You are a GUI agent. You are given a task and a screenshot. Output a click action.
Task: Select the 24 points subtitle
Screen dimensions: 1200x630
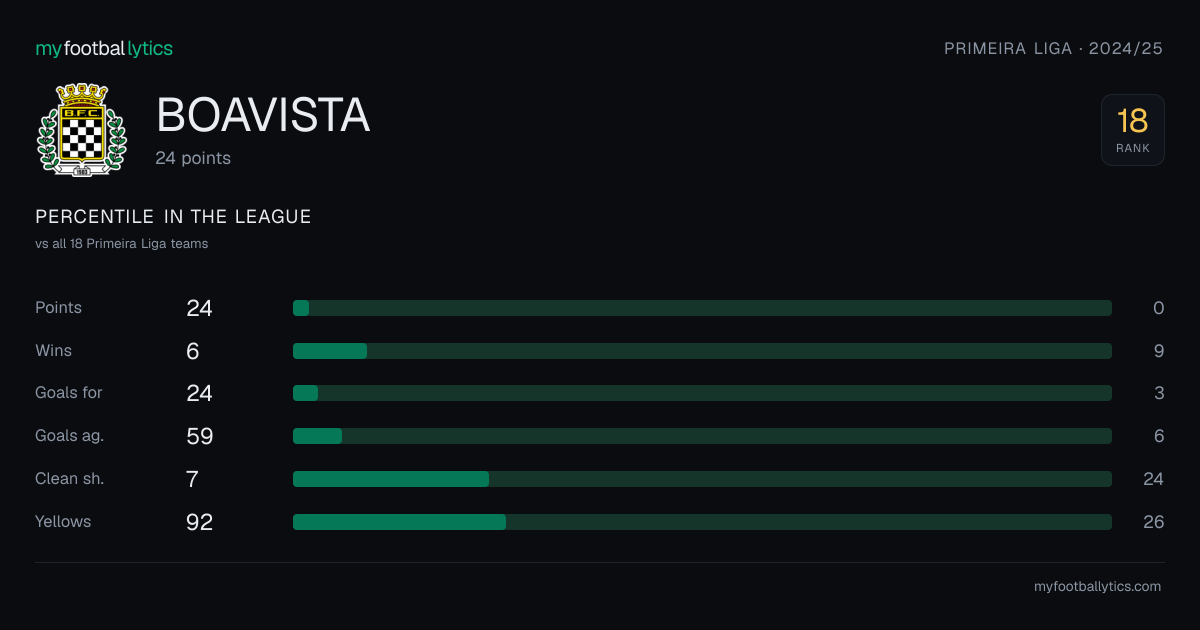click(193, 158)
